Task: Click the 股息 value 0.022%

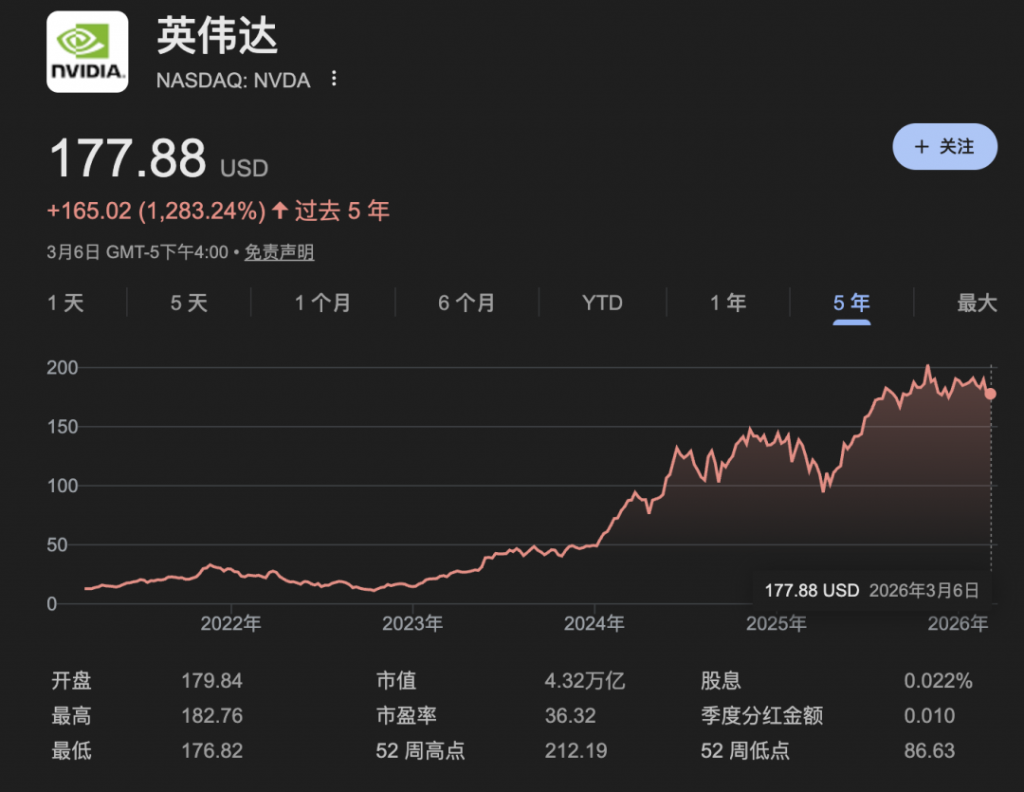Action: point(938,682)
